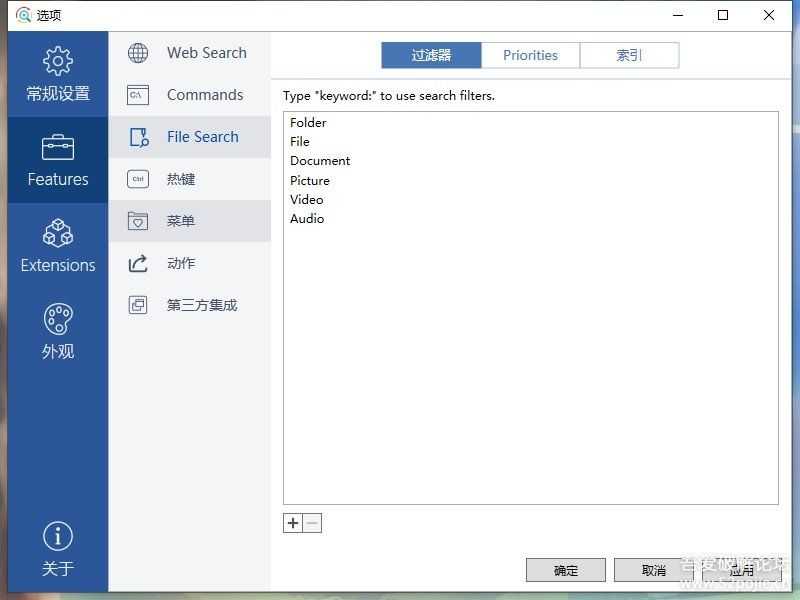Select the Folder filter entry

click(x=308, y=123)
